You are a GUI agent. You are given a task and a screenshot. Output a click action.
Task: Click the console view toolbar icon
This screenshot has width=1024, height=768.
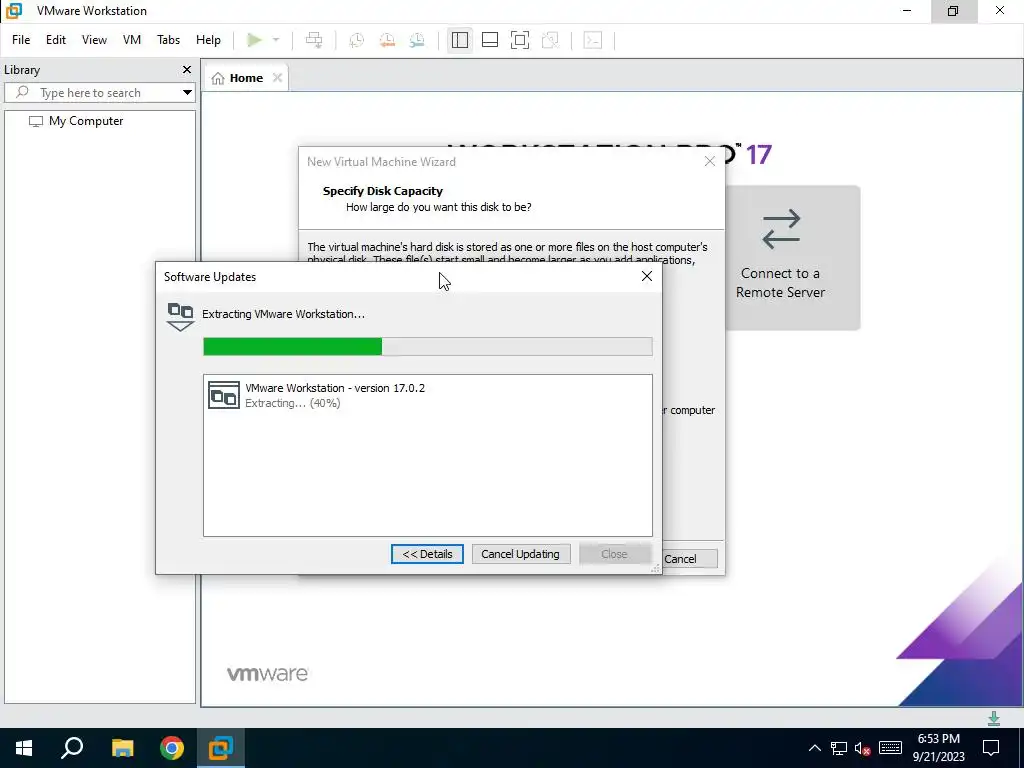593,40
